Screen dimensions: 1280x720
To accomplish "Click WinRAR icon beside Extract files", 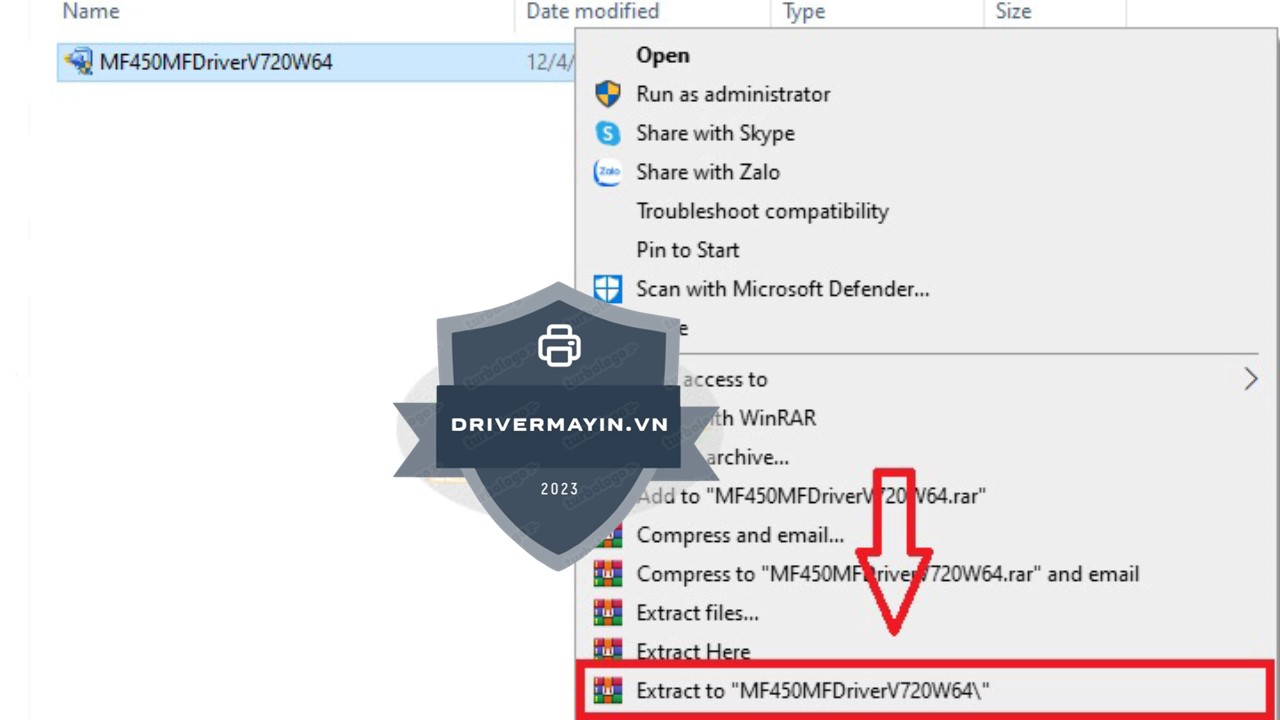I will (x=608, y=613).
